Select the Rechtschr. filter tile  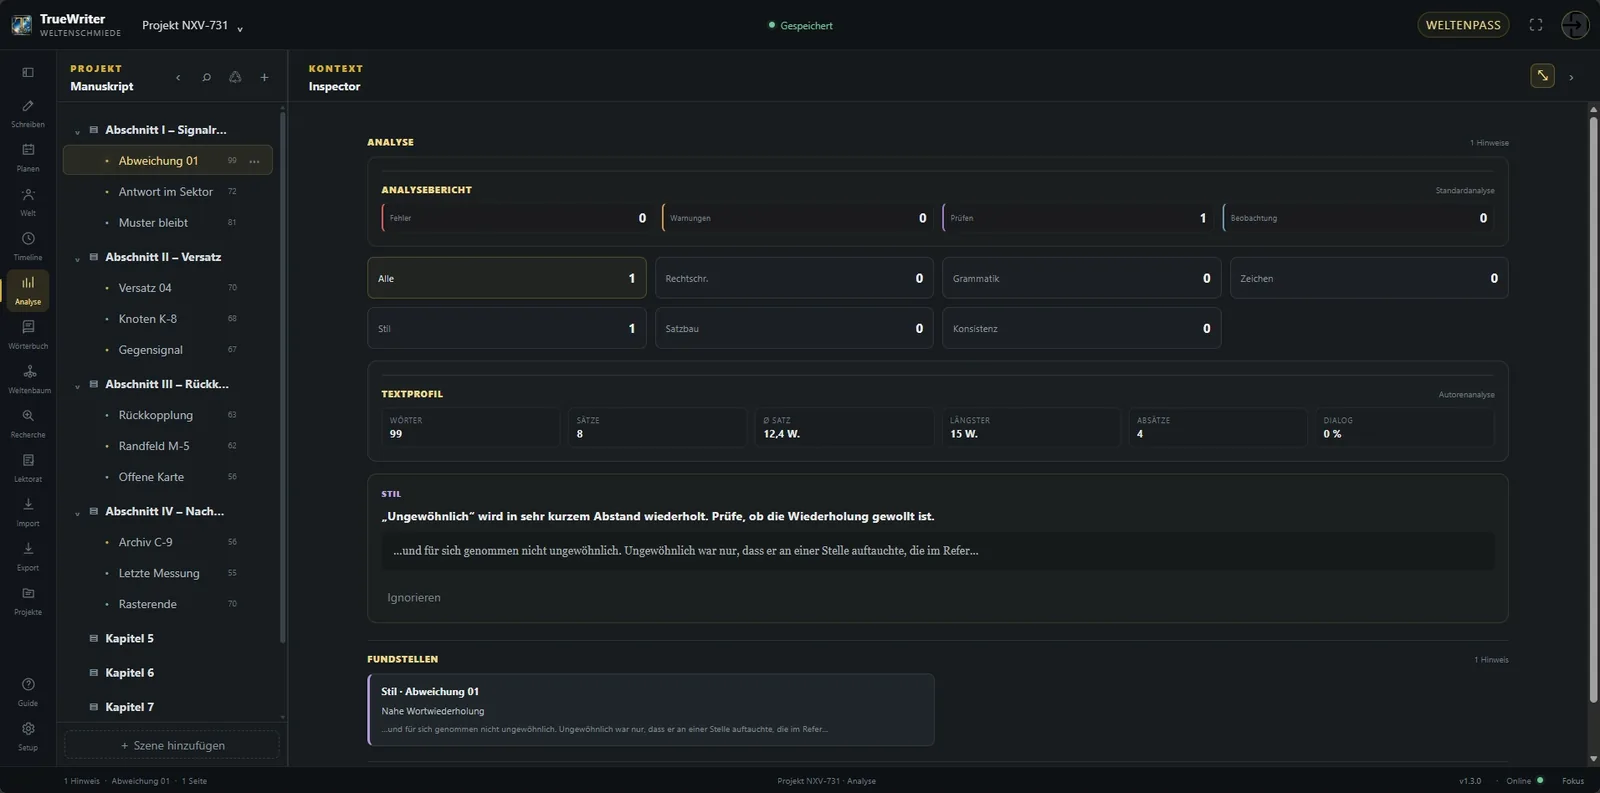tap(794, 278)
